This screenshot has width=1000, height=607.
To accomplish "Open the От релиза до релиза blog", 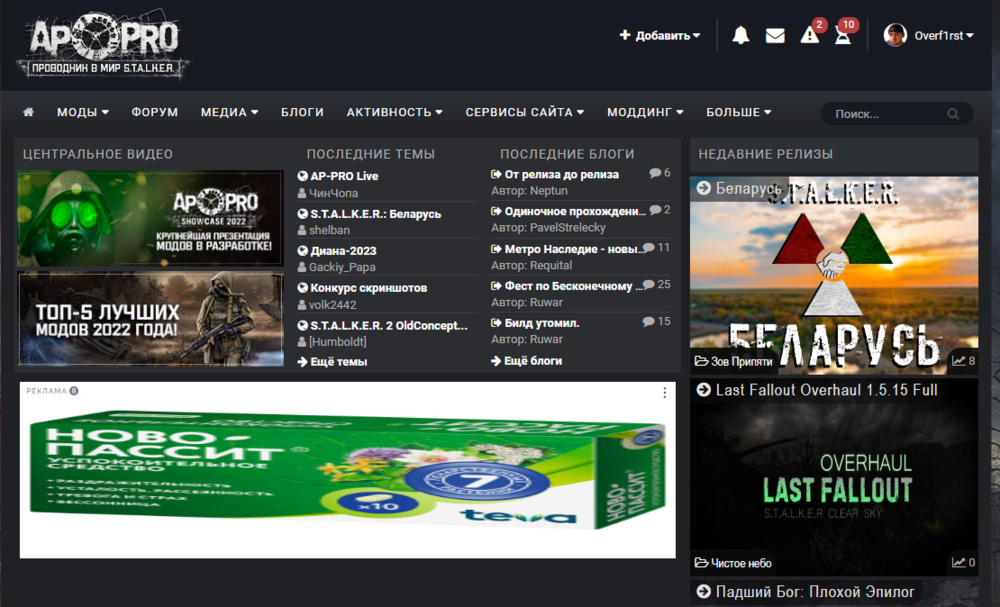I will tap(561, 174).
